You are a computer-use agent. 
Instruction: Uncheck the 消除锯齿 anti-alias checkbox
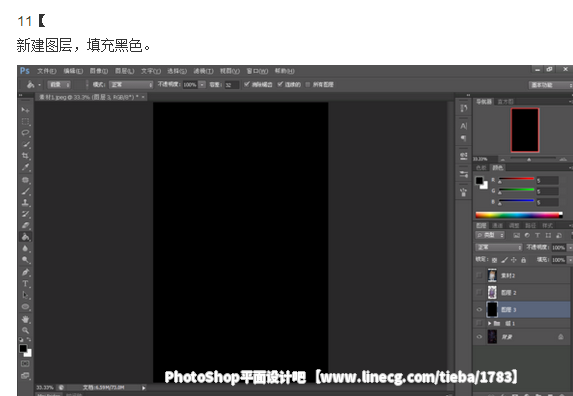tap(247, 84)
